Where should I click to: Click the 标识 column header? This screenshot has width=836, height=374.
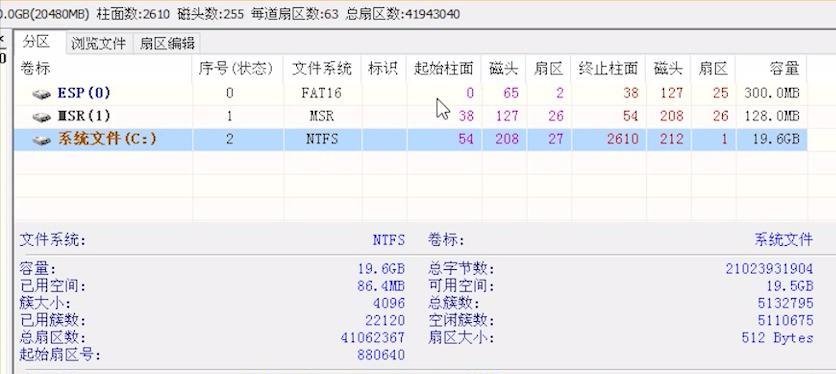384,68
